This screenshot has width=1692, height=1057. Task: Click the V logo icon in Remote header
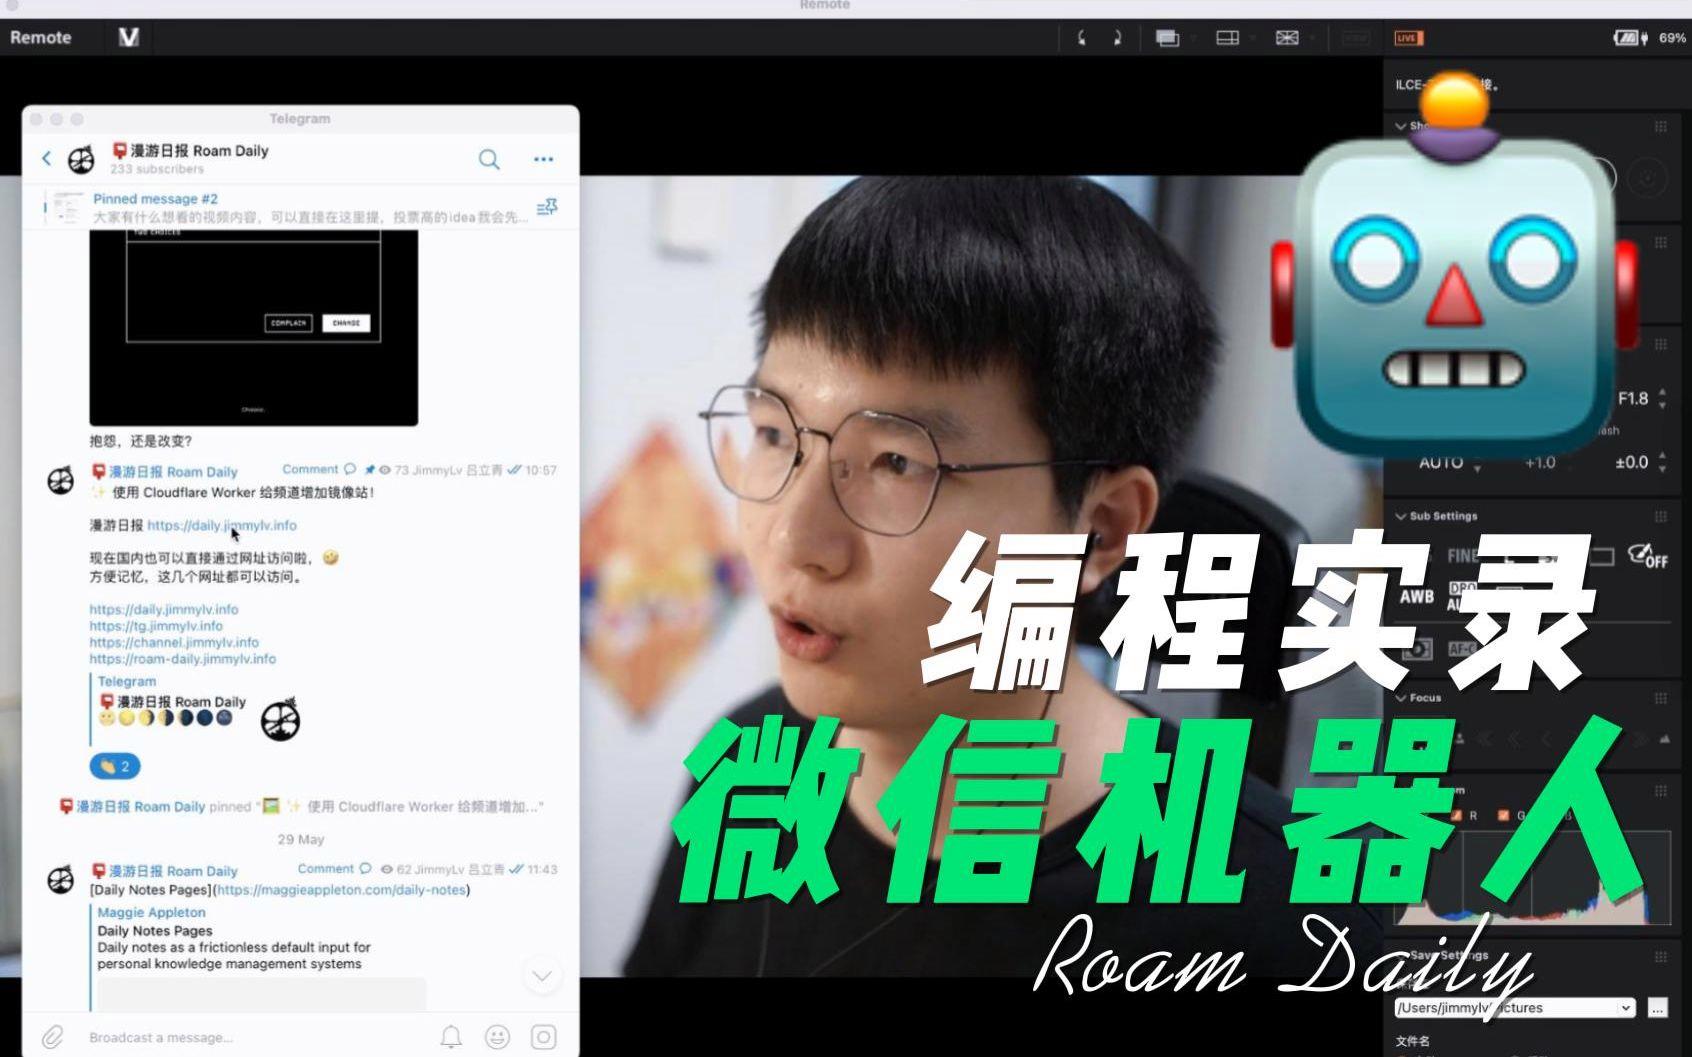point(129,37)
